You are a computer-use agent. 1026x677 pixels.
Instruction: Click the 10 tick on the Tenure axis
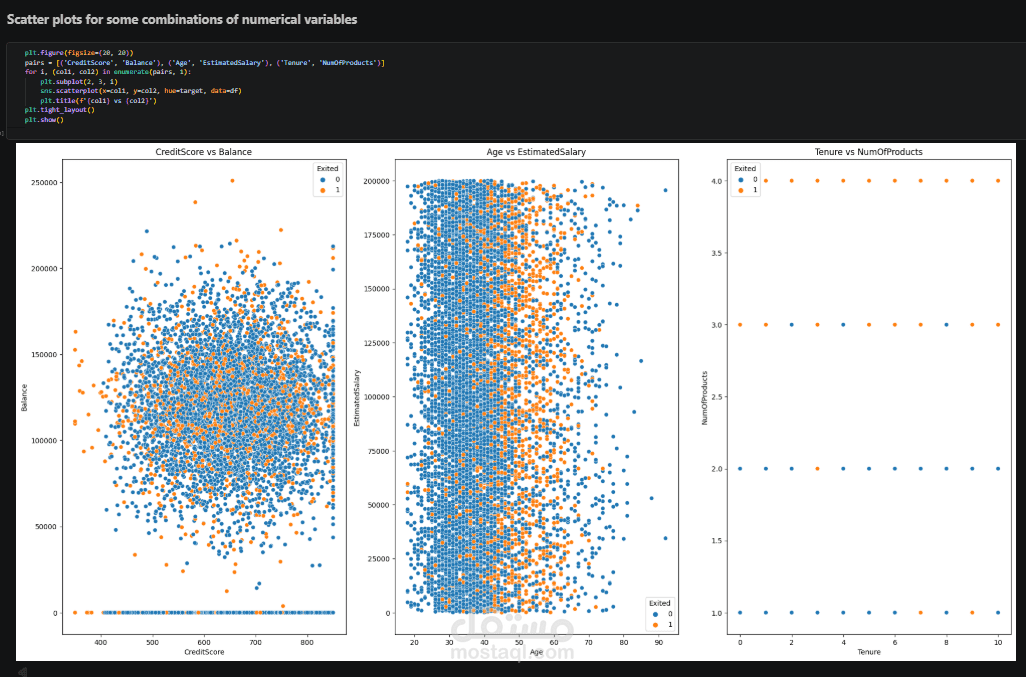click(x=998, y=642)
